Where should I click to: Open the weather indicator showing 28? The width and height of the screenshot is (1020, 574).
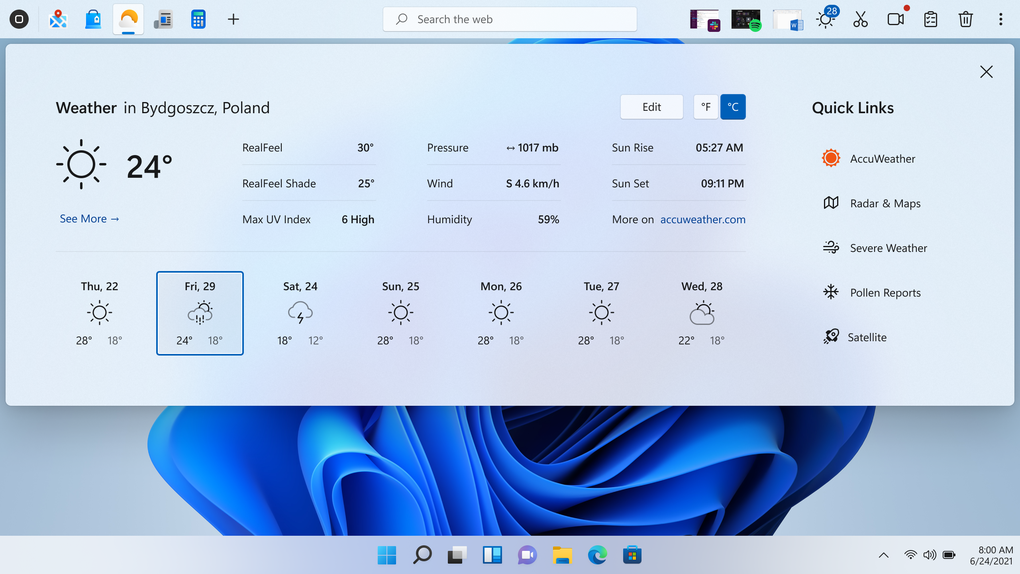click(826, 18)
